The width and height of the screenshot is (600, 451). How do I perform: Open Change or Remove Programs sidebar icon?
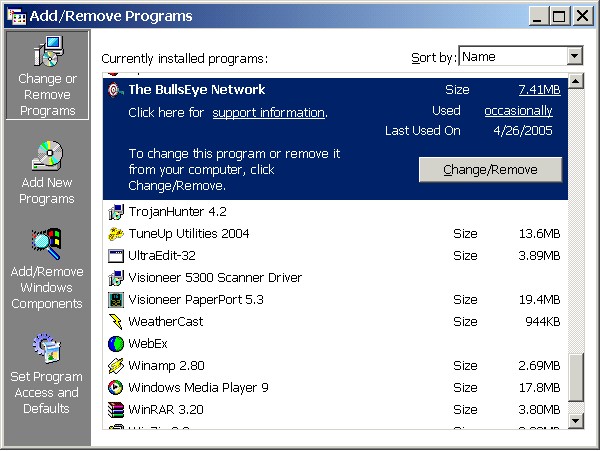click(47, 50)
